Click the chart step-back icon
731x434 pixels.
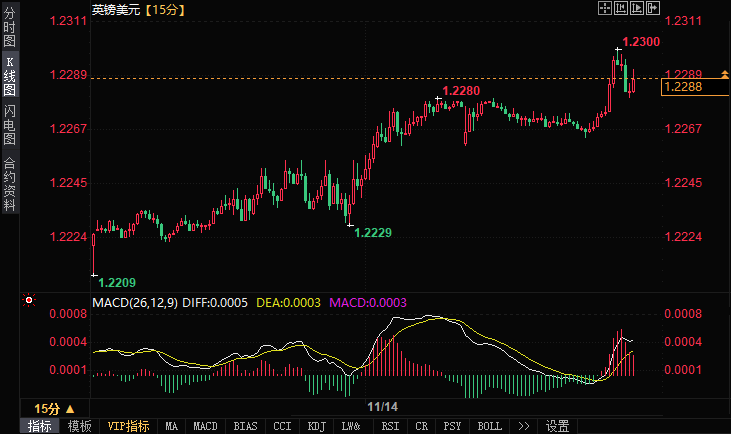click(x=621, y=8)
